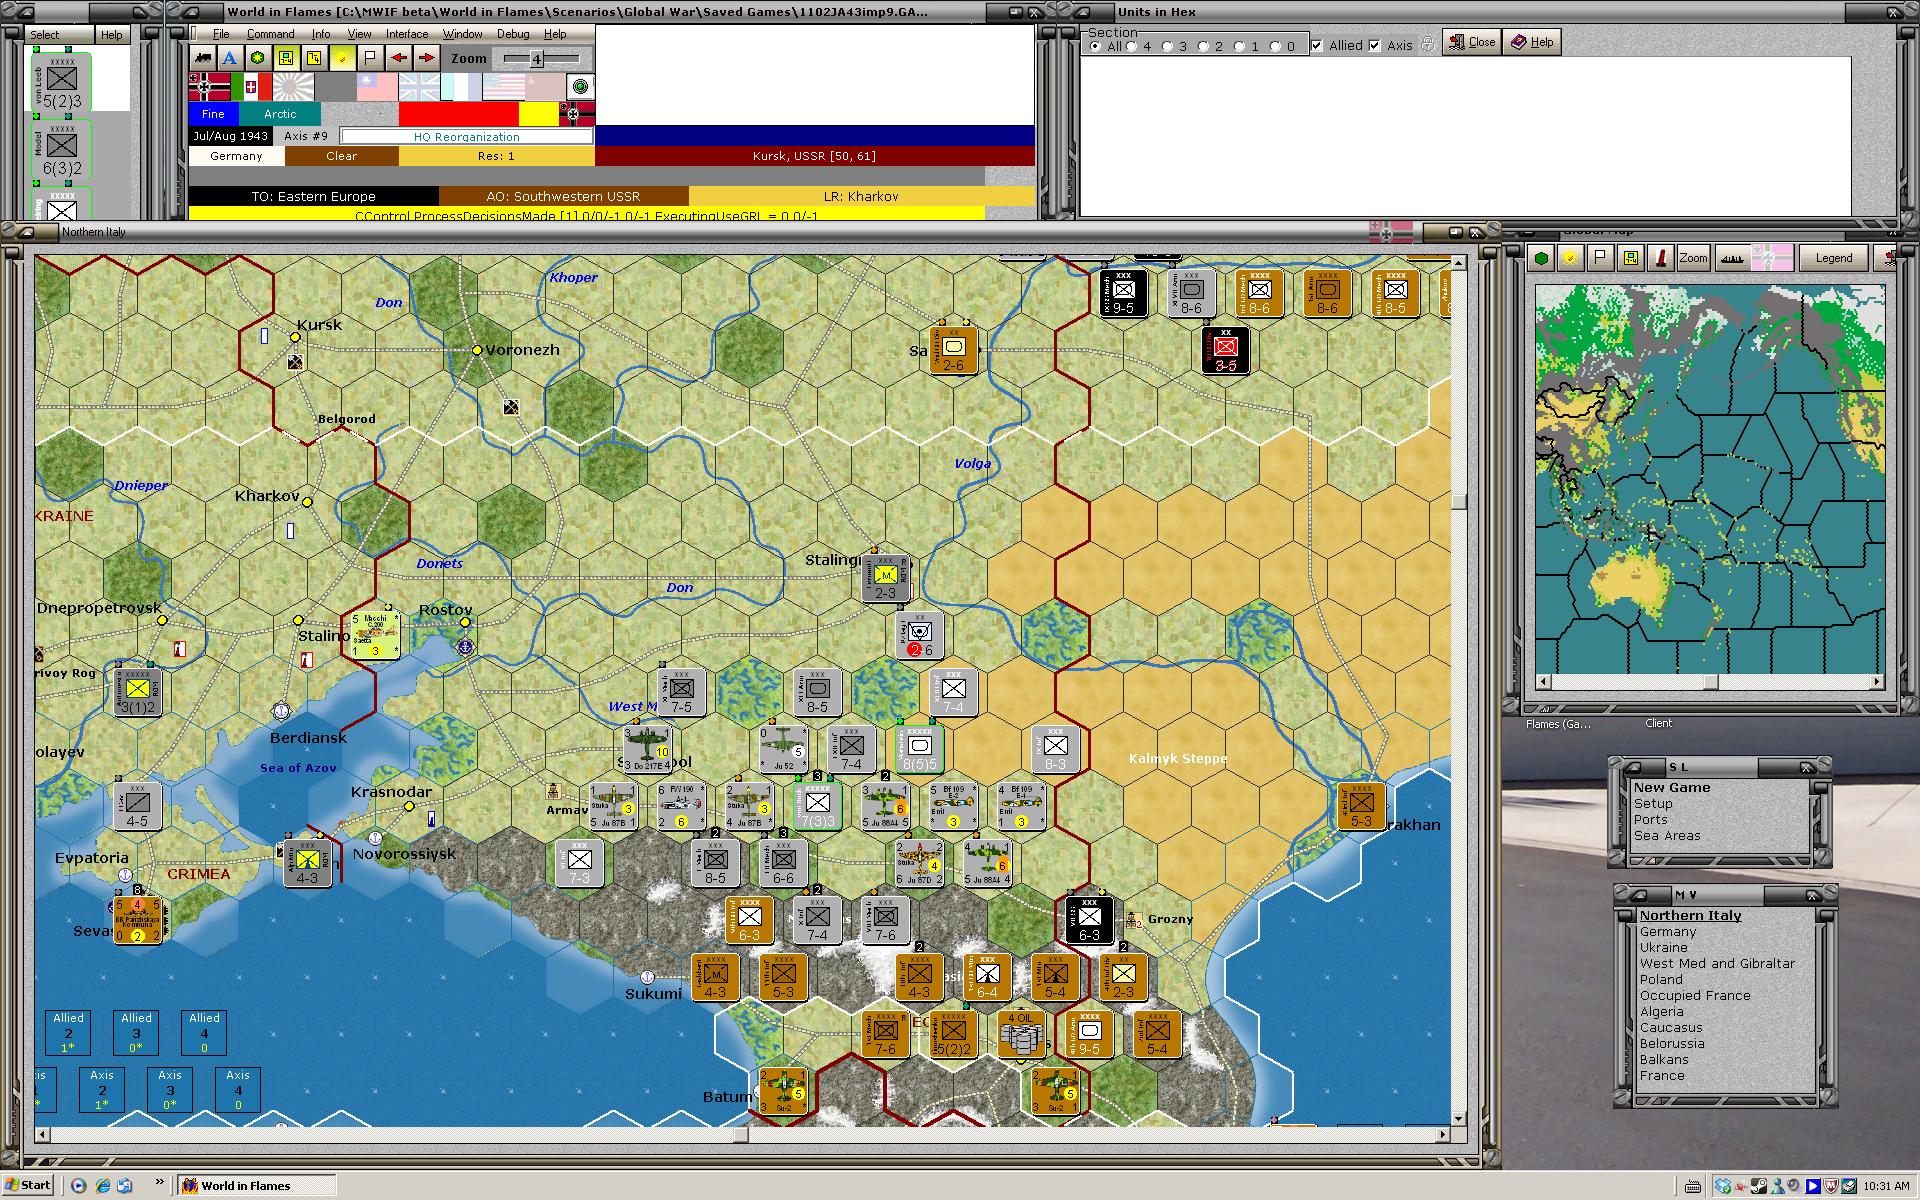Open the Command menu
1920x1200 pixels.
(270, 34)
